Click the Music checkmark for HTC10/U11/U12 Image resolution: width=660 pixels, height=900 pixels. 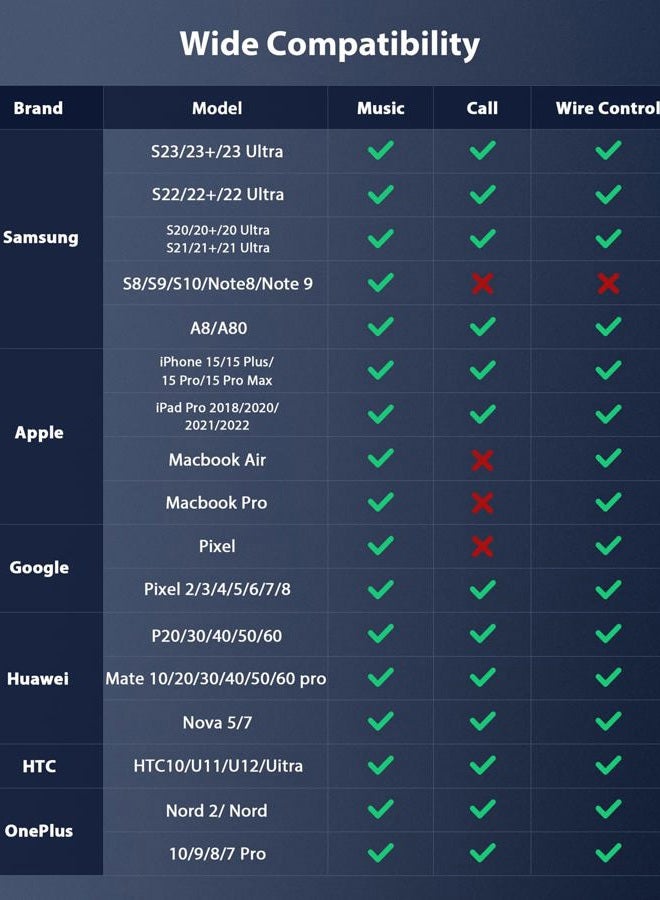point(381,765)
